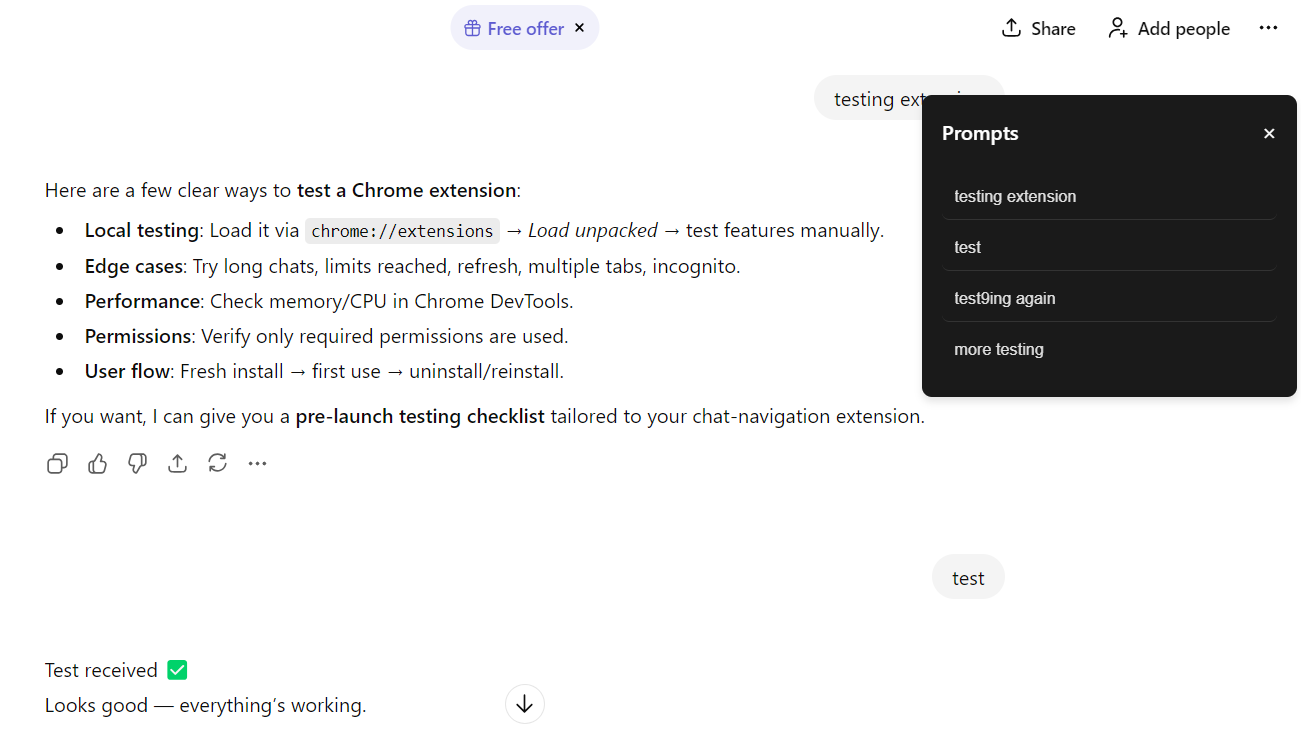This screenshot has width=1301, height=737.
Task: Give the response a thumbs up
Action: (x=97, y=463)
